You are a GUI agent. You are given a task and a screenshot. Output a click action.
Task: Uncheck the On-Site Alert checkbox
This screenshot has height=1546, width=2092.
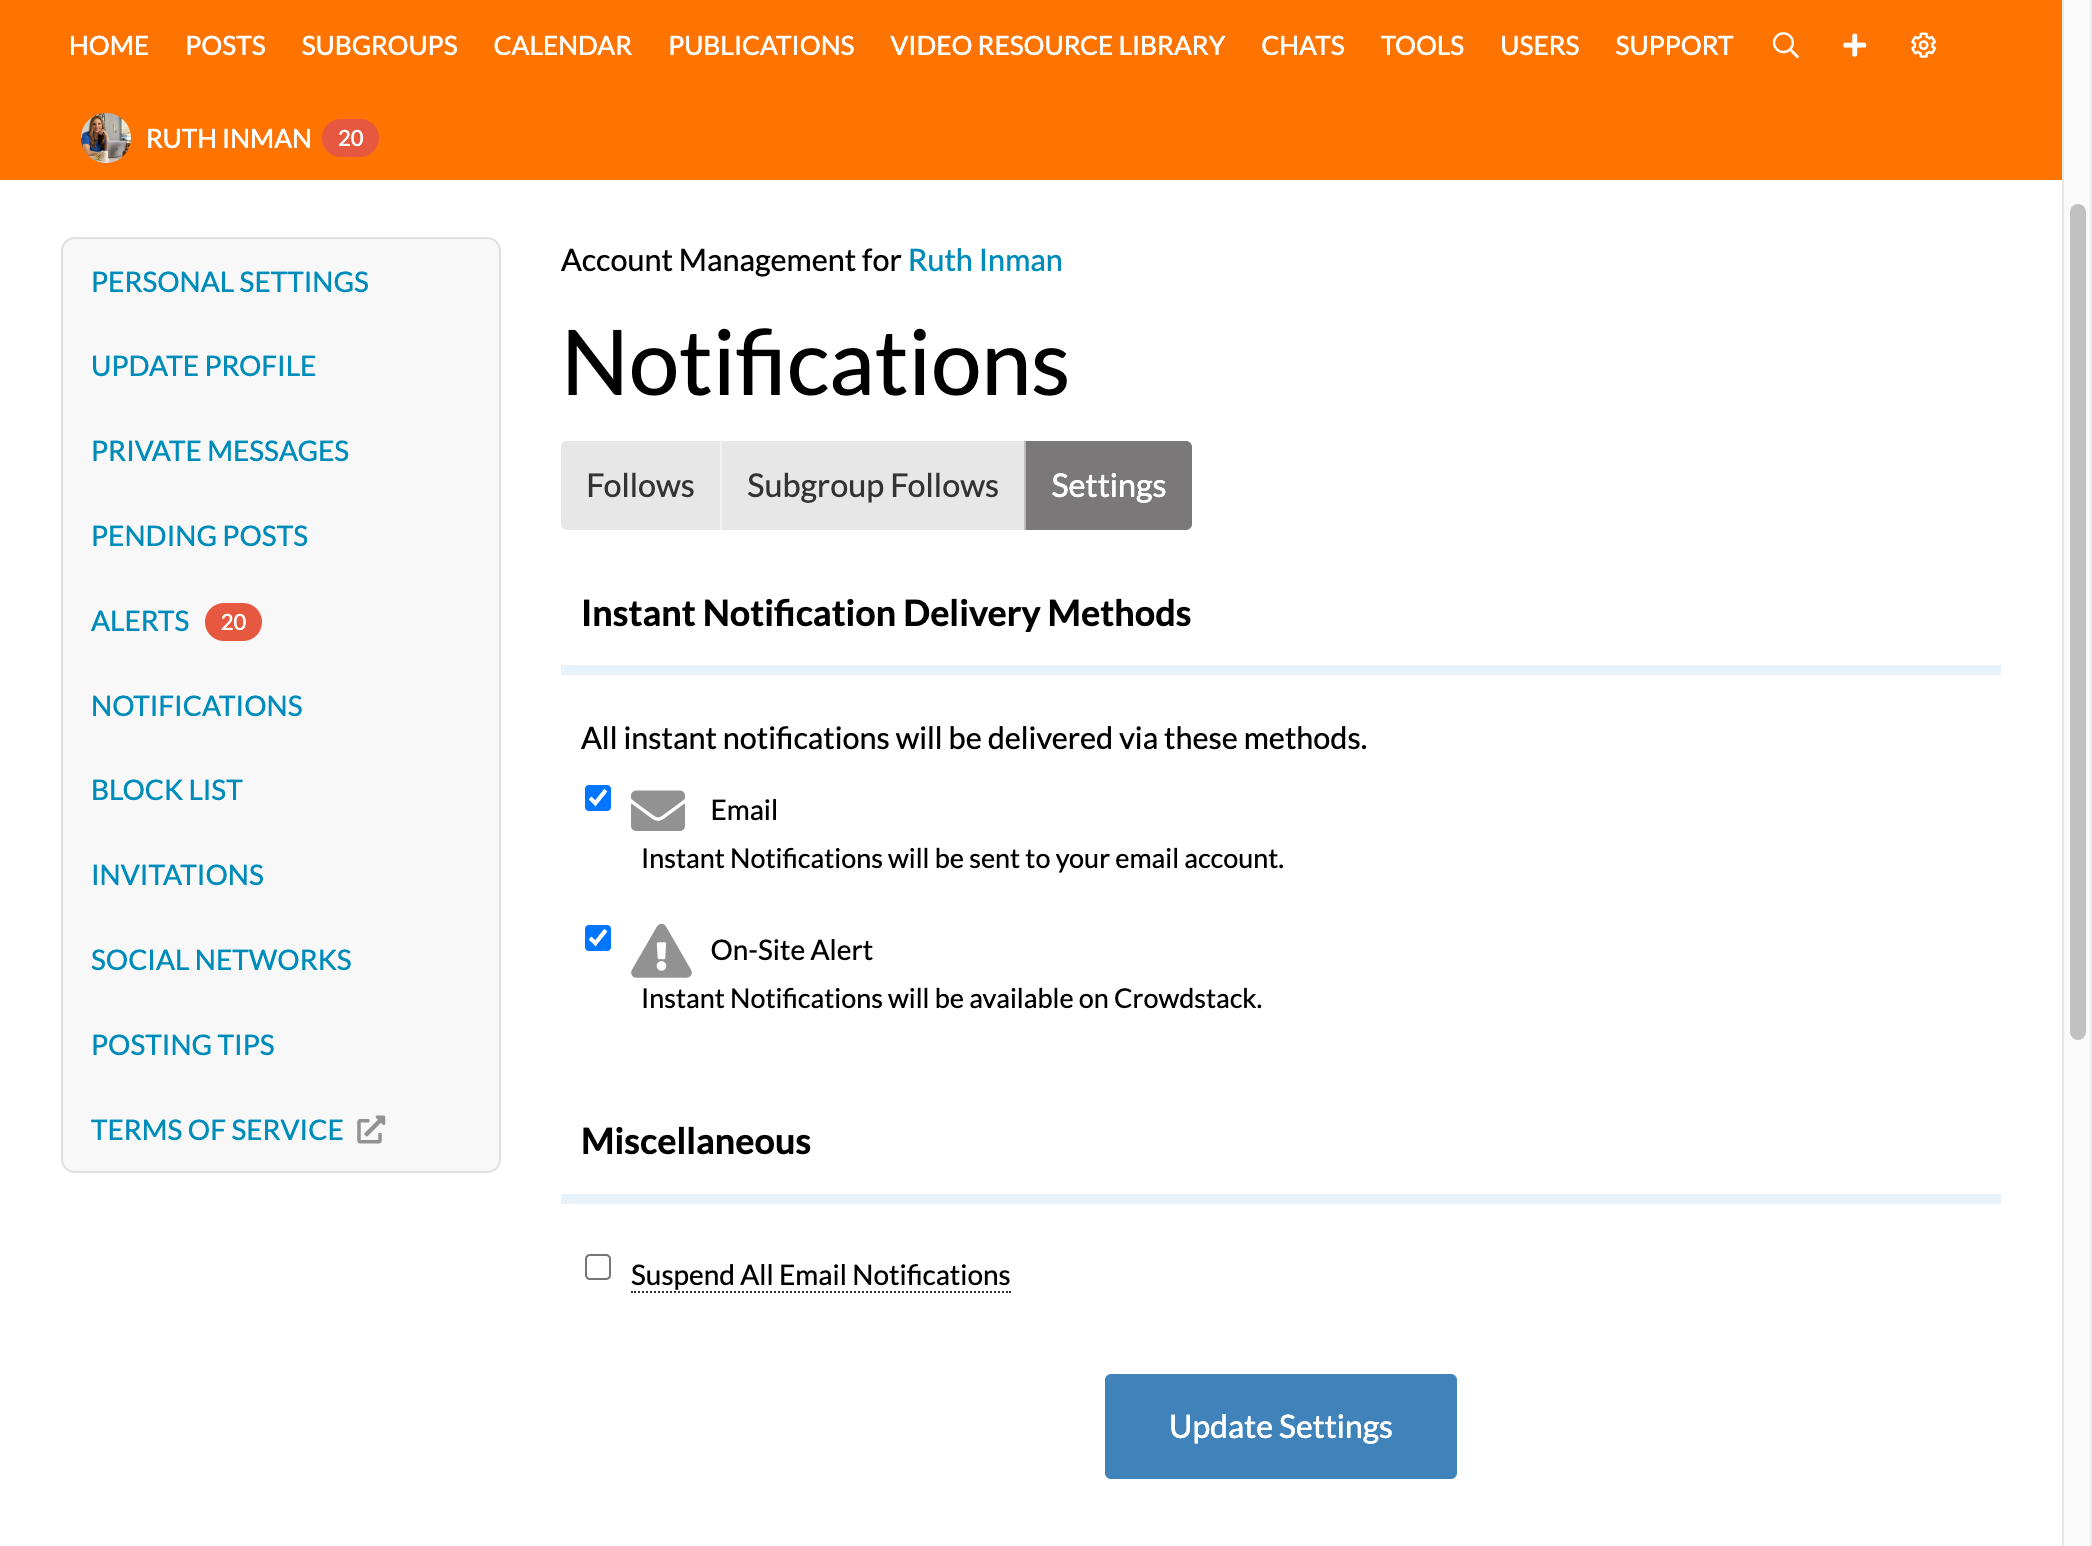click(598, 938)
